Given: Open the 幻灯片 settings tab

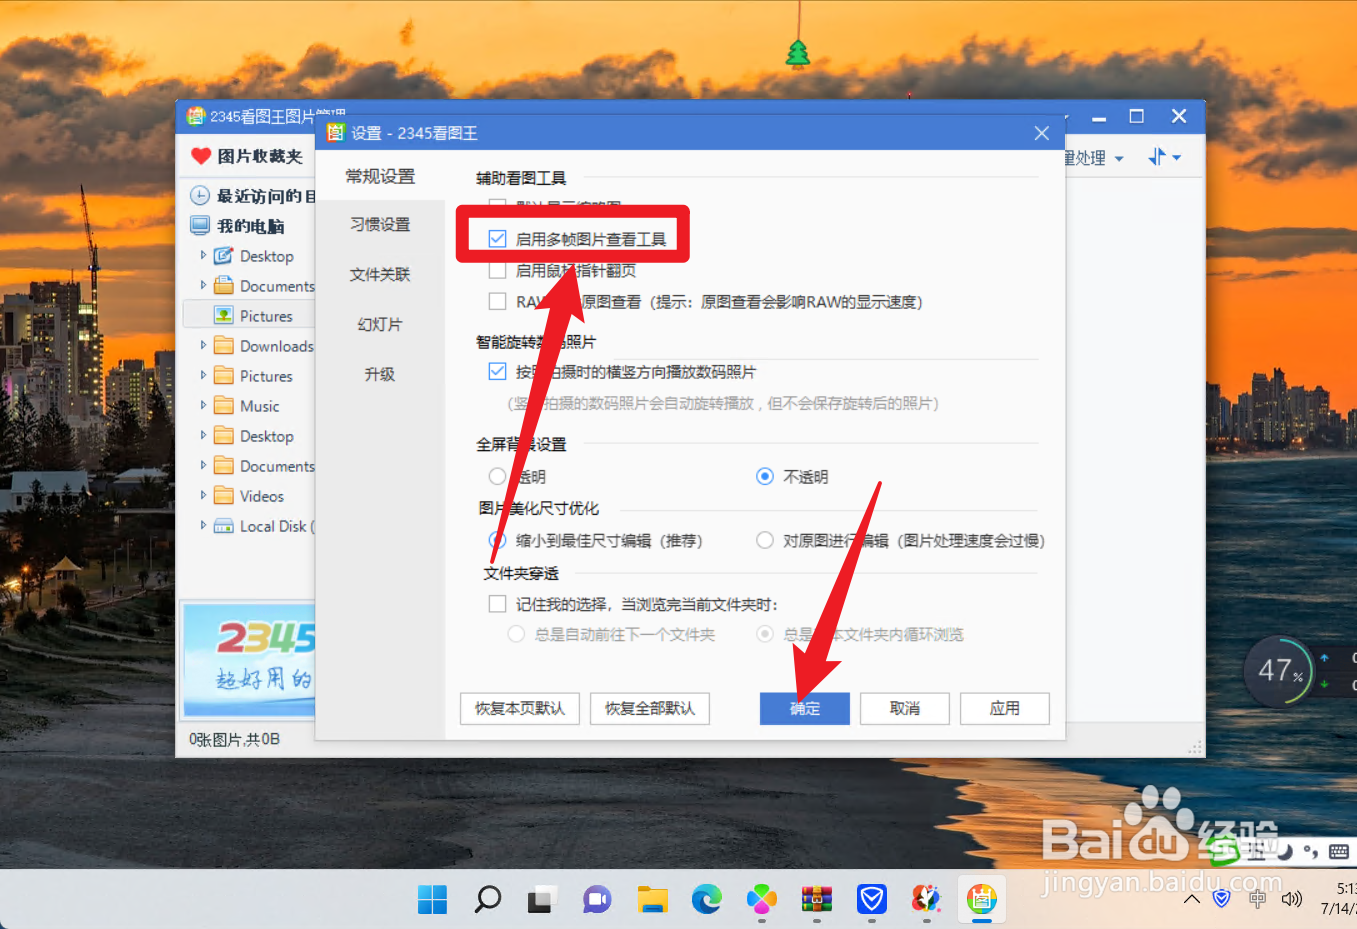Looking at the screenshot, I should point(380,324).
